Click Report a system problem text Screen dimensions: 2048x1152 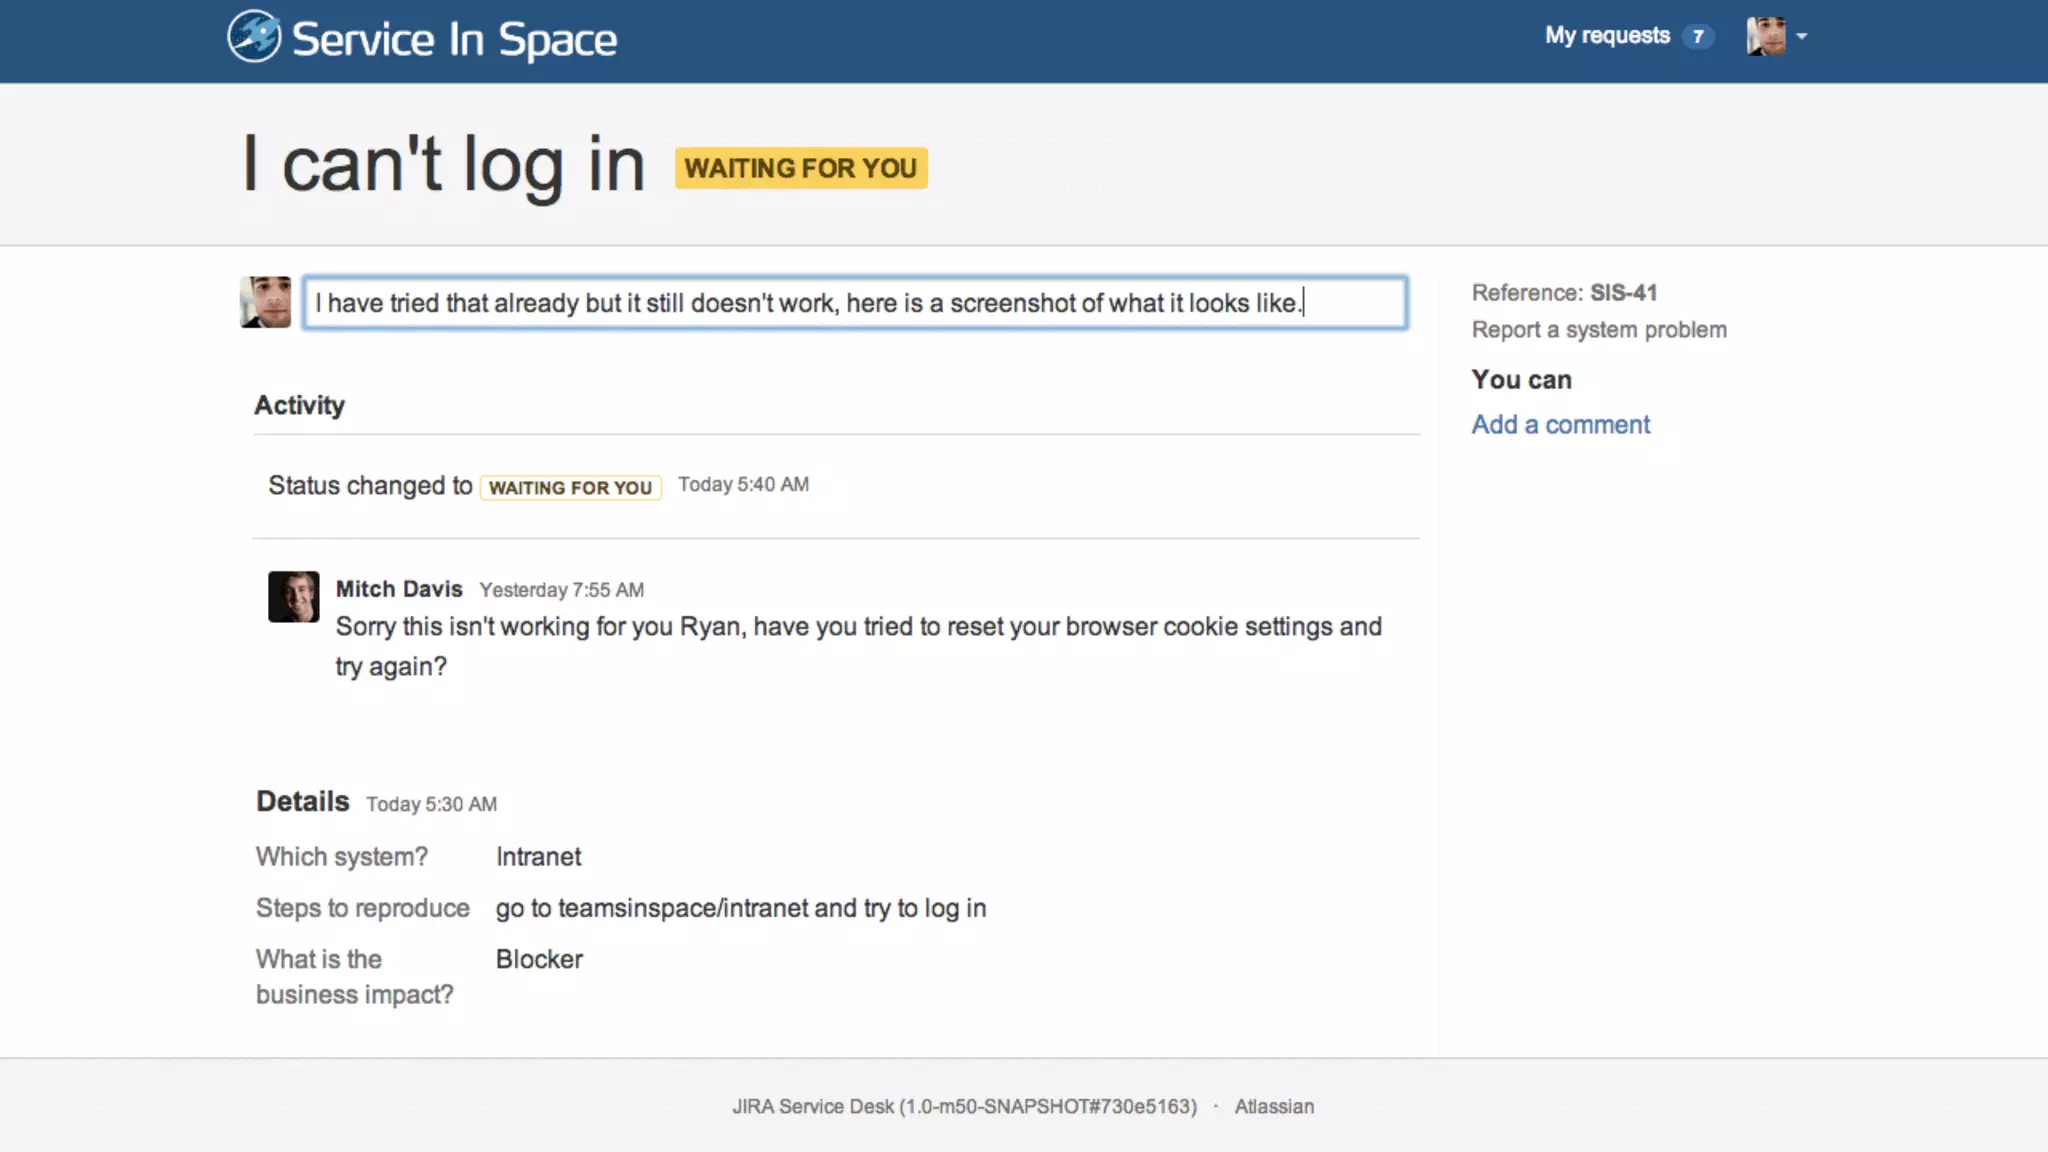point(1599,330)
